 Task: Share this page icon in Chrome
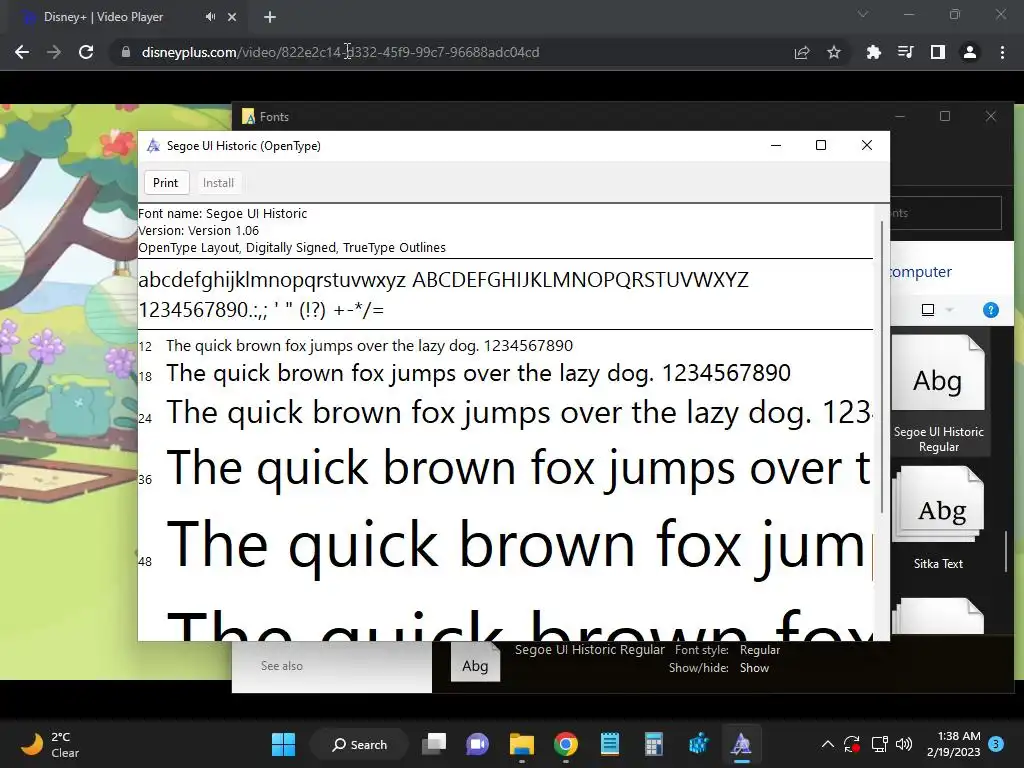pos(802,52)
